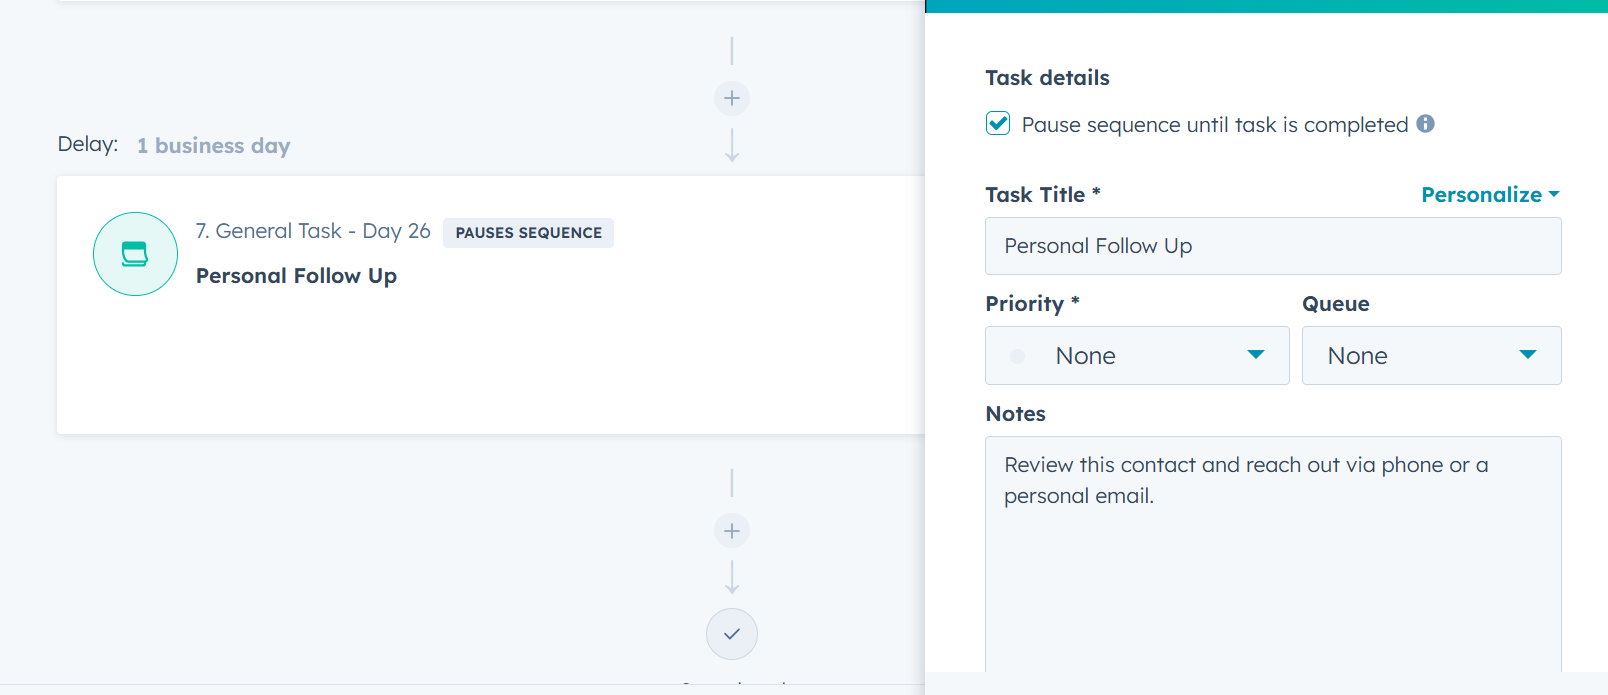This screenshot has height=695, width=1608.
Task: Open the Priority dropdown
Action: coord(1137,356)
